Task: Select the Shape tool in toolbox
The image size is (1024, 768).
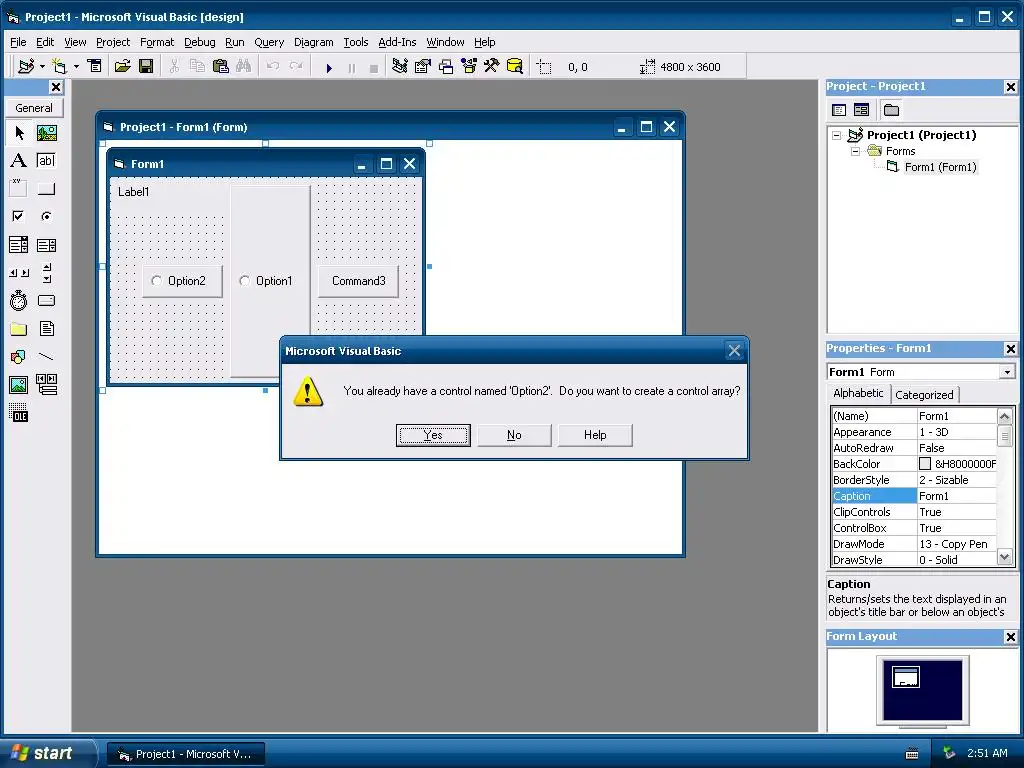Action: pos(19,357)
